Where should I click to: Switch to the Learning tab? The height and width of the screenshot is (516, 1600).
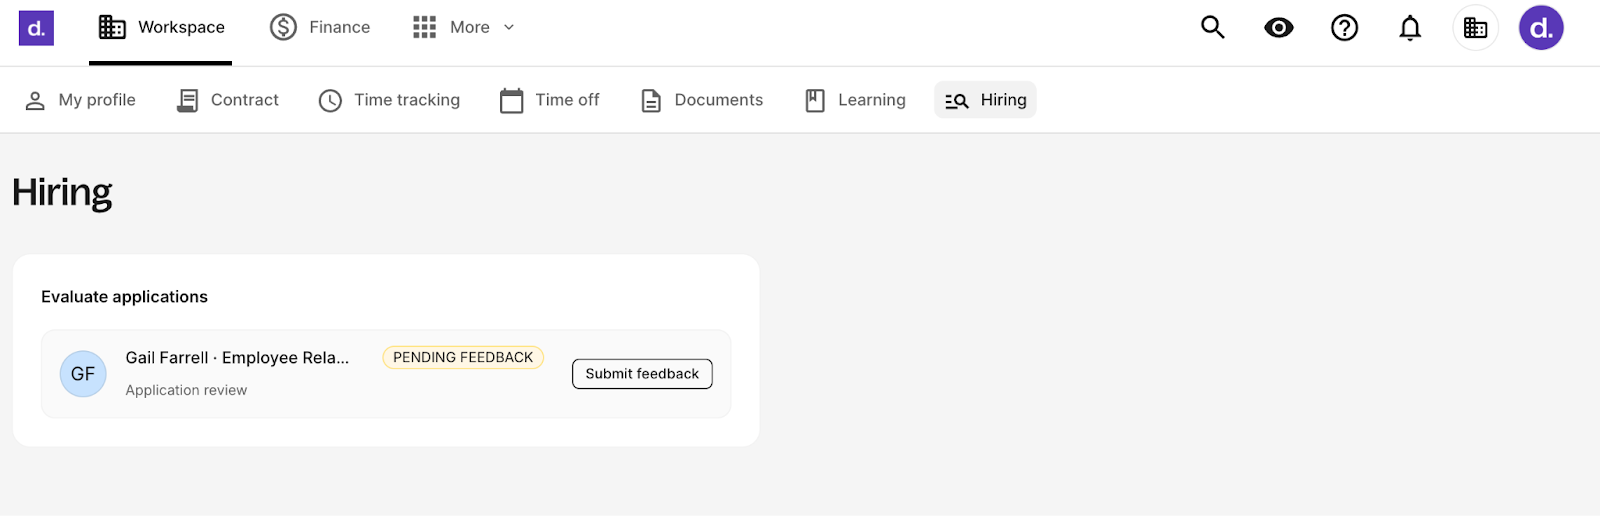tap(856, 100)
